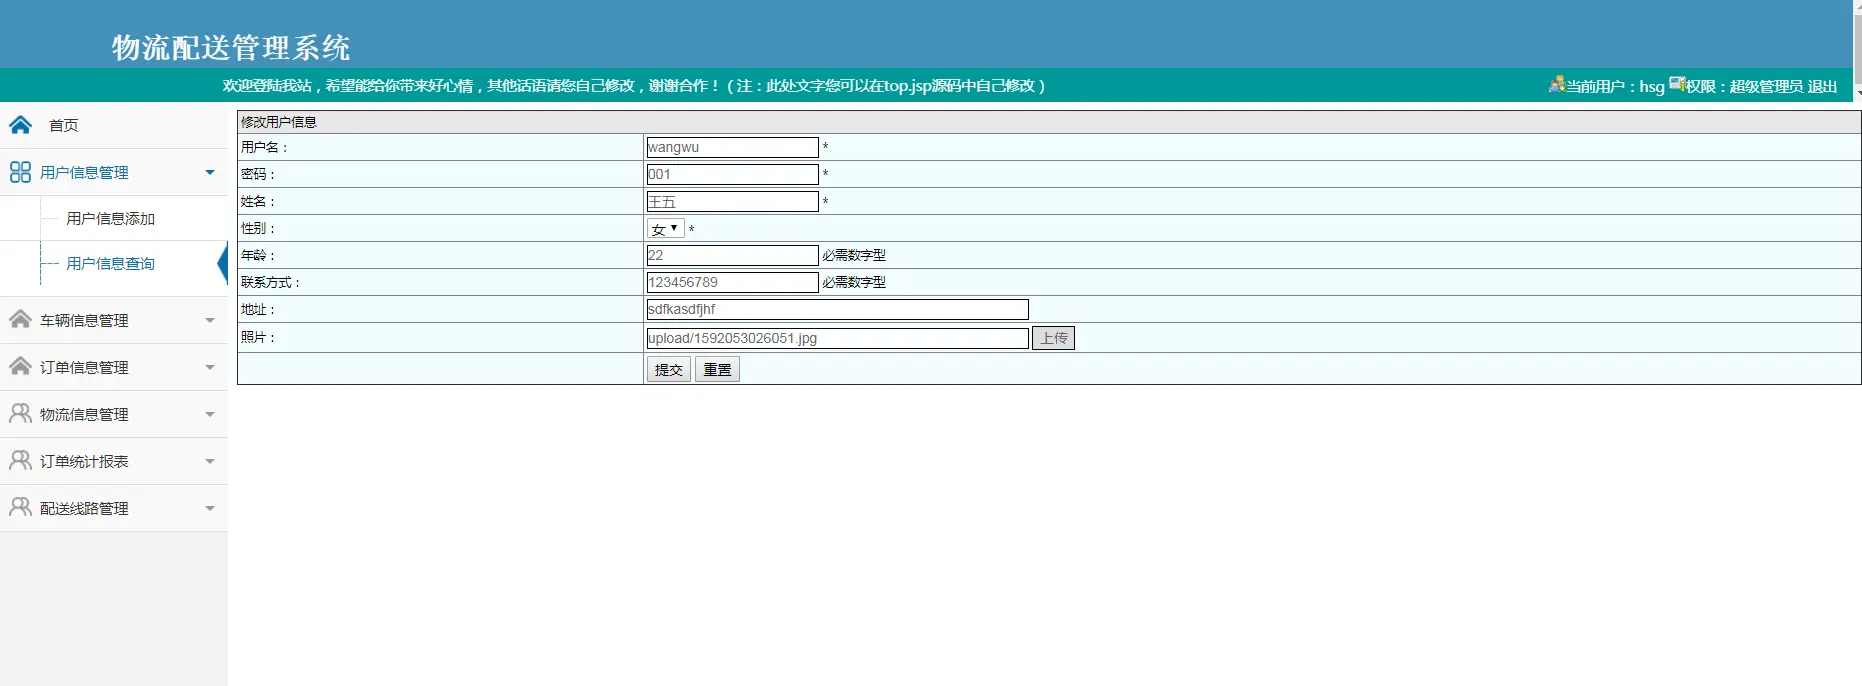Click the 欢迎登陆我站 welcome message

(x=634, y=85)
